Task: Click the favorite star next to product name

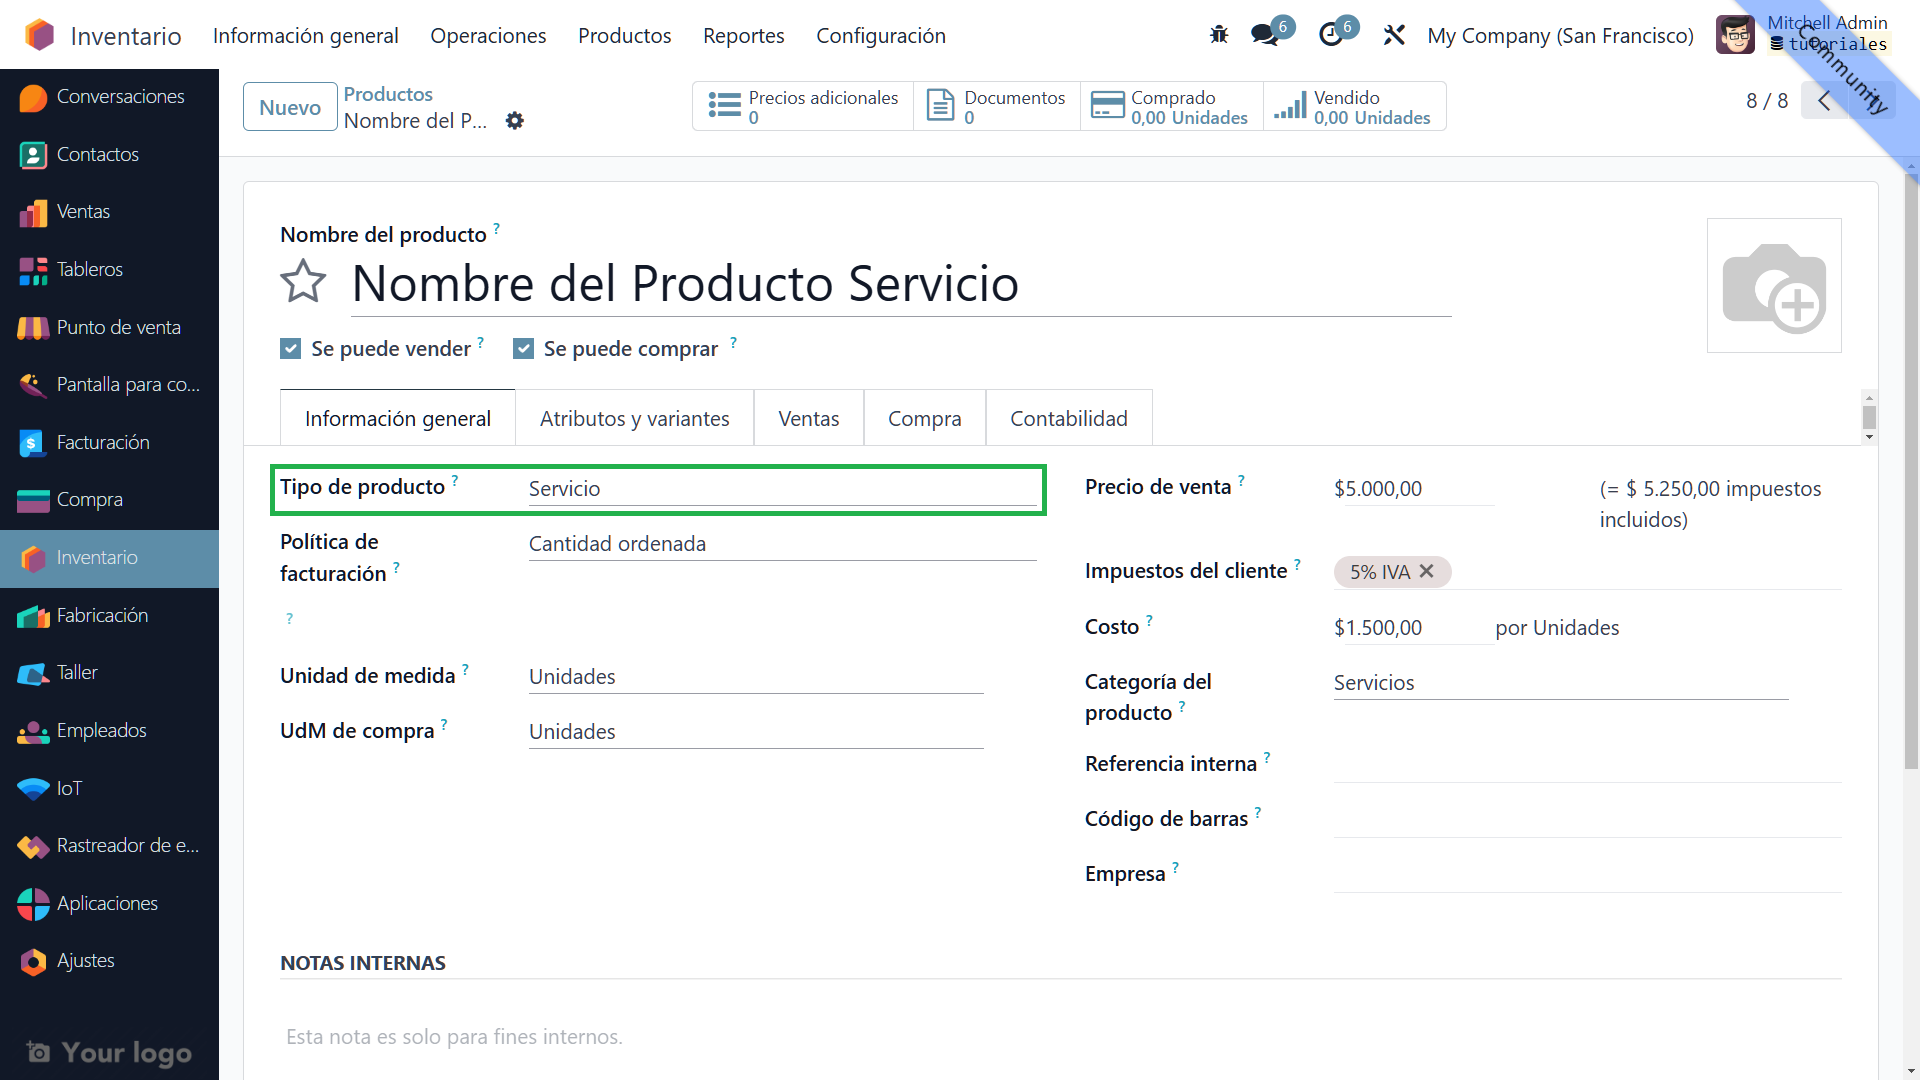Action: coord(303,282)
